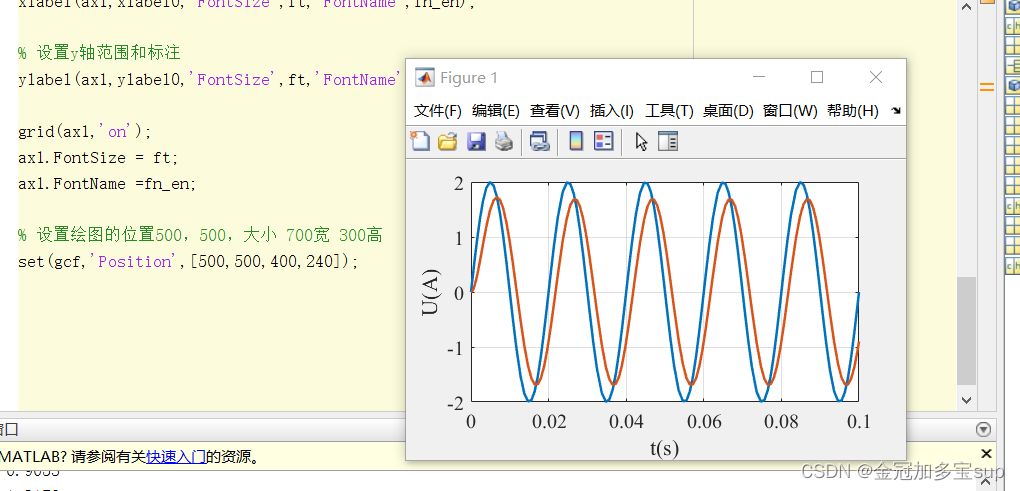1020x491 pixels.
Task: Click the U(A) y-axis label
Action: [x=430, y=293]
